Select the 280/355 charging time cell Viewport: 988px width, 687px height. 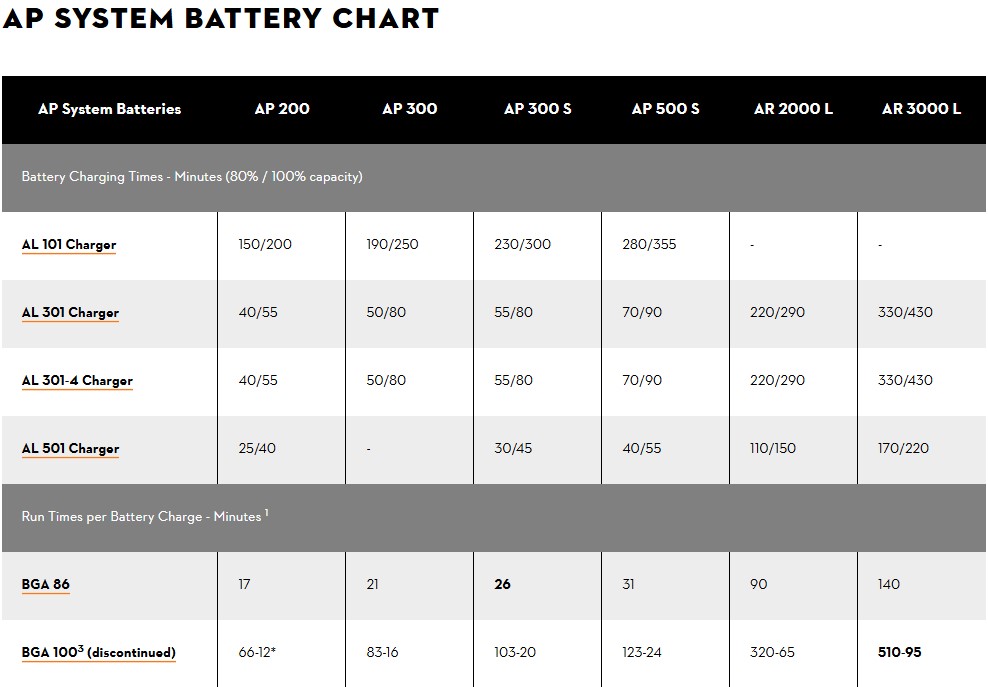coord(649,245)
